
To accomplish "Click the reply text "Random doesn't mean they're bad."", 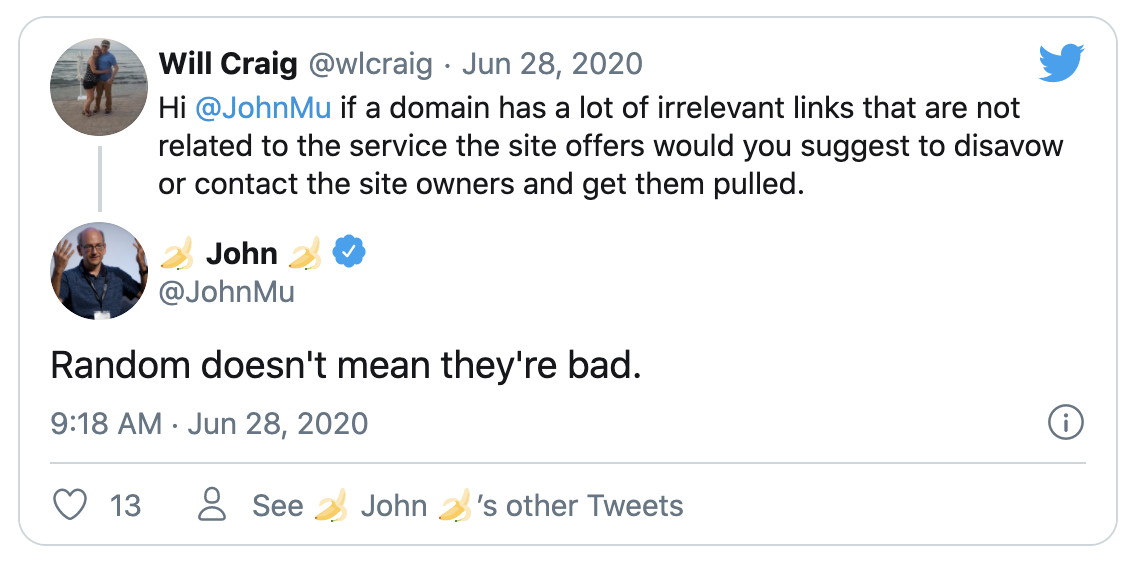I will (x=346, y=366).
